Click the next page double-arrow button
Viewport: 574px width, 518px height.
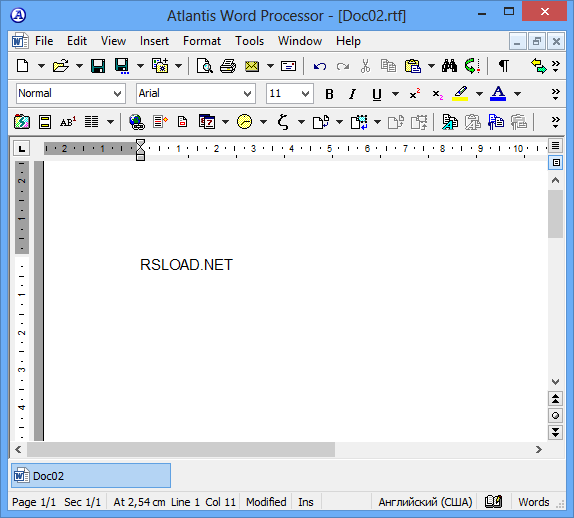click(x=555, y=432)
